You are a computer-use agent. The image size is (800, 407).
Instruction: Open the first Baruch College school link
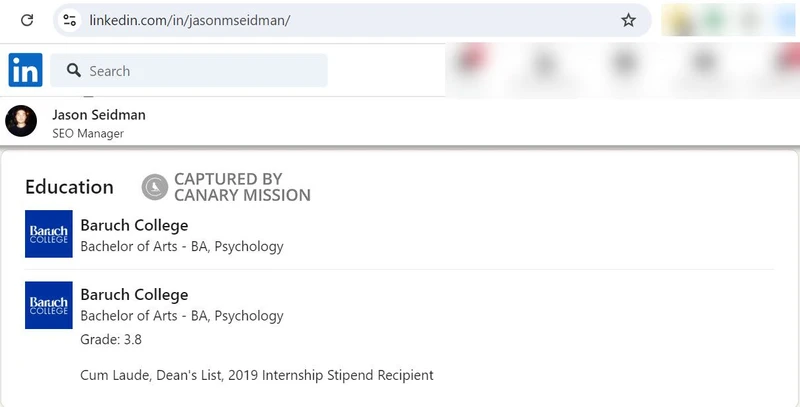pyautogui.click(x=134, y=225)
